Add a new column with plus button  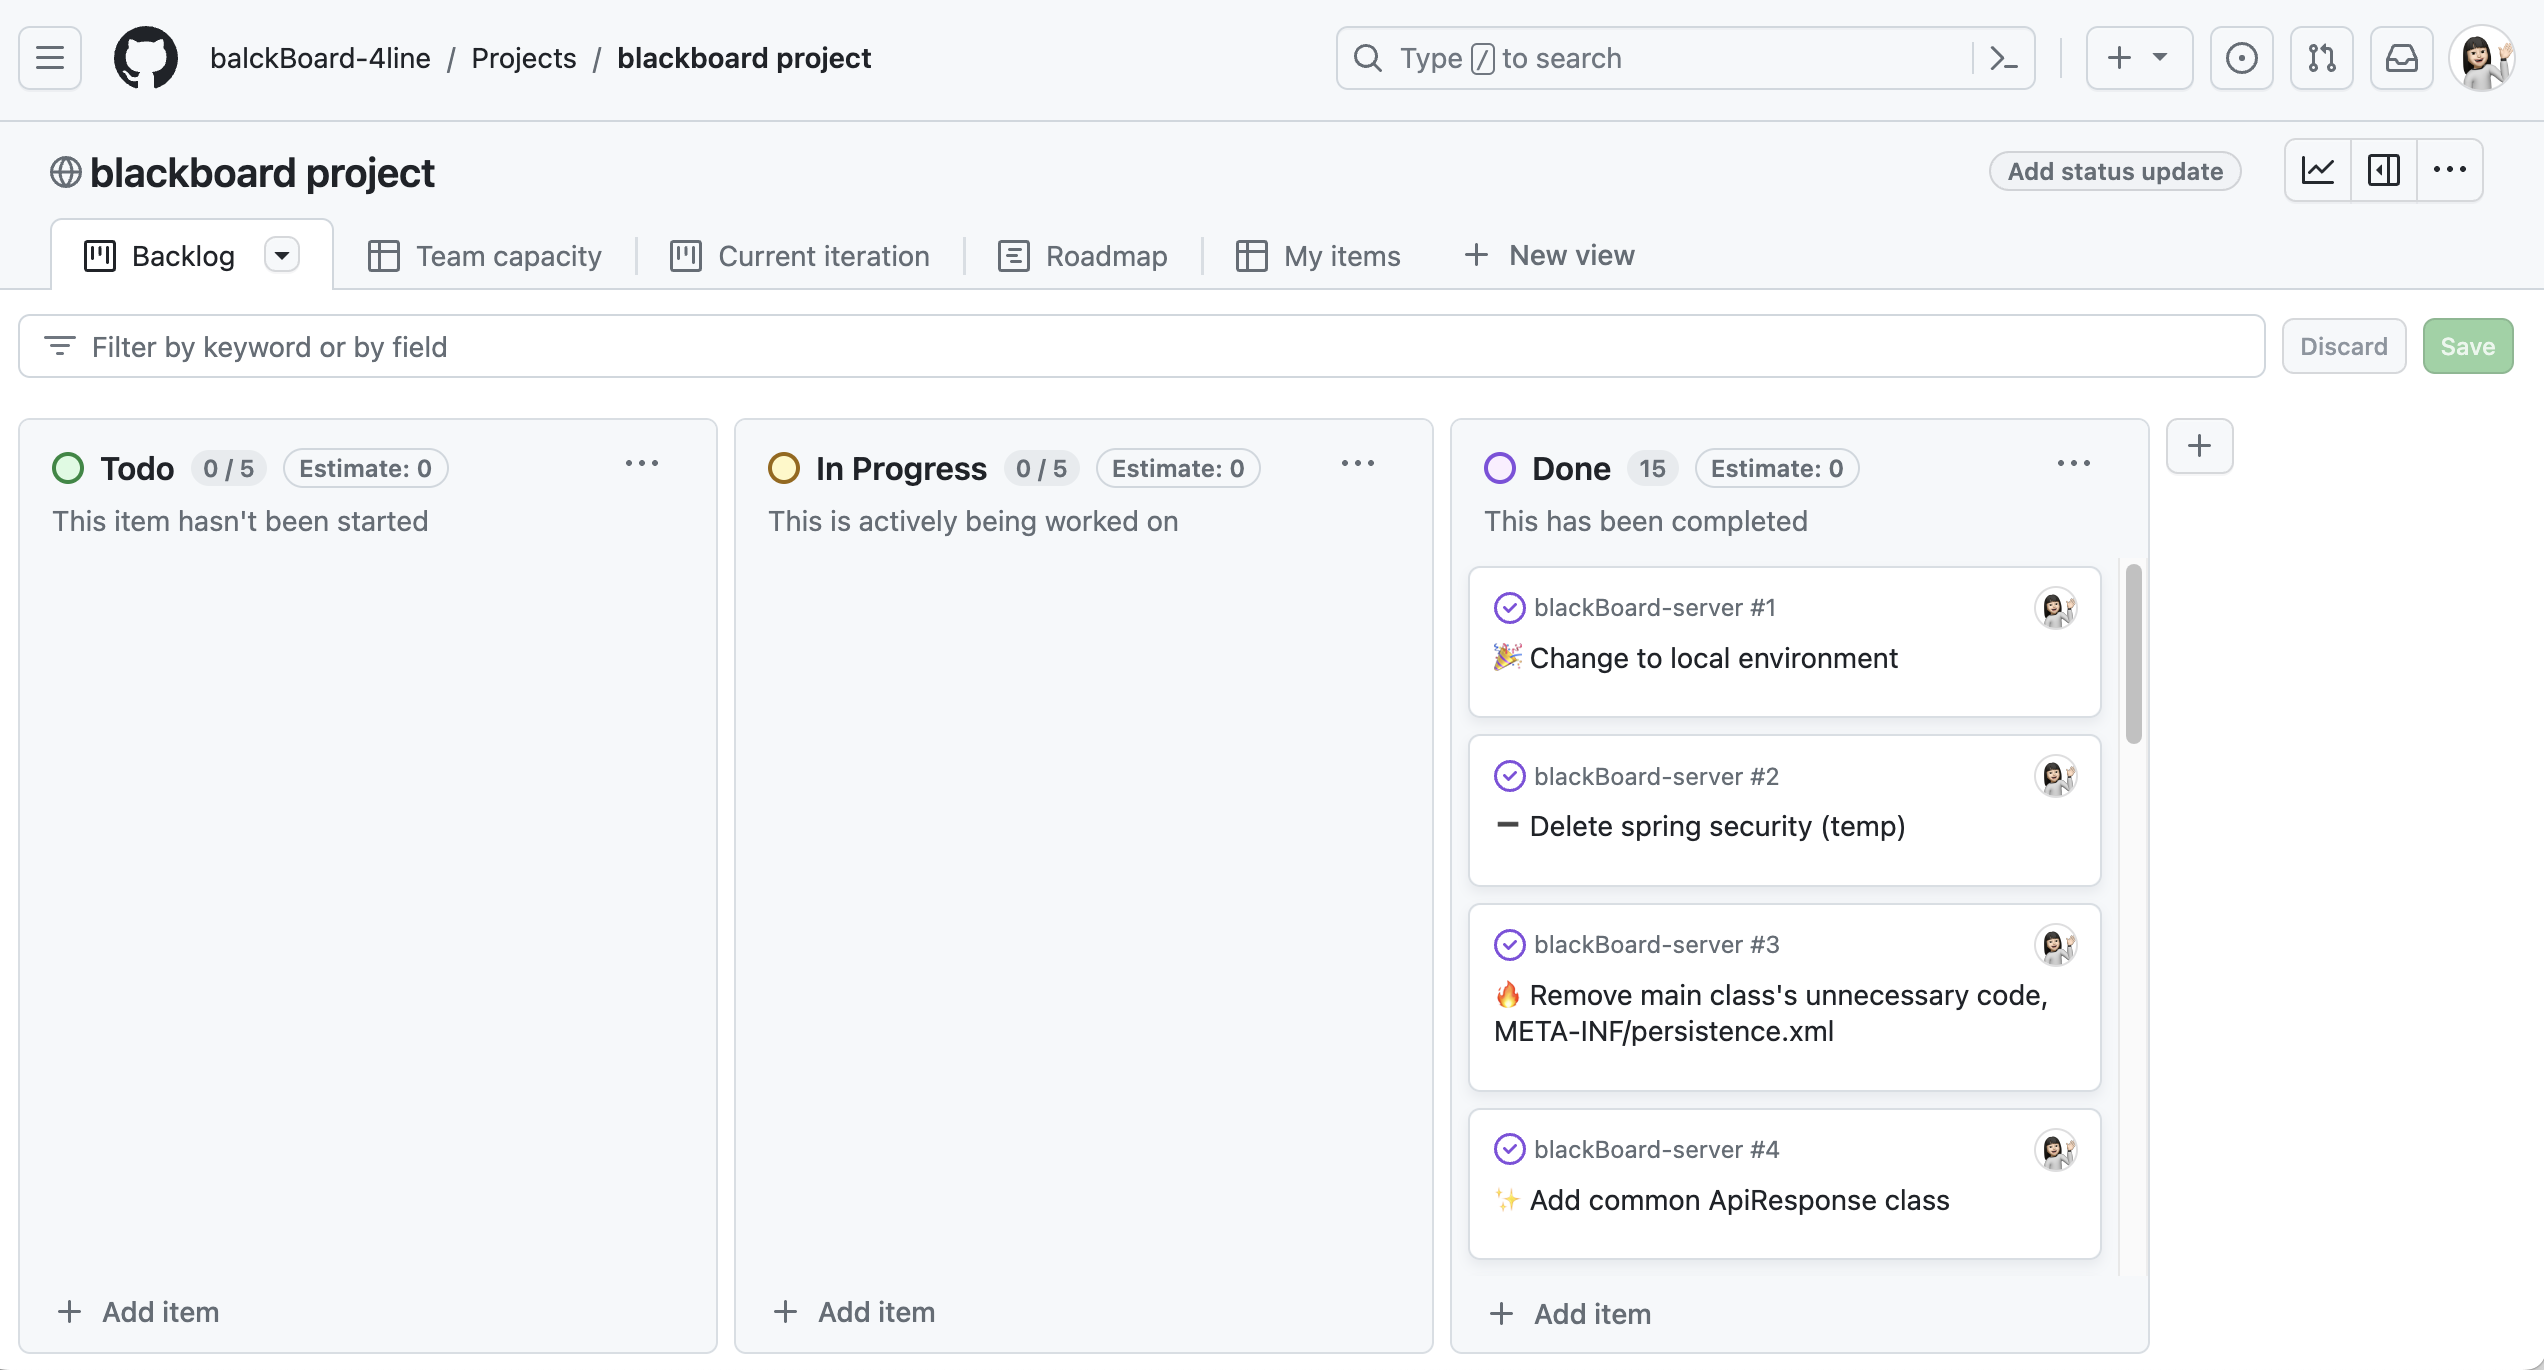pyautogui.click(x=2199, y=446)
